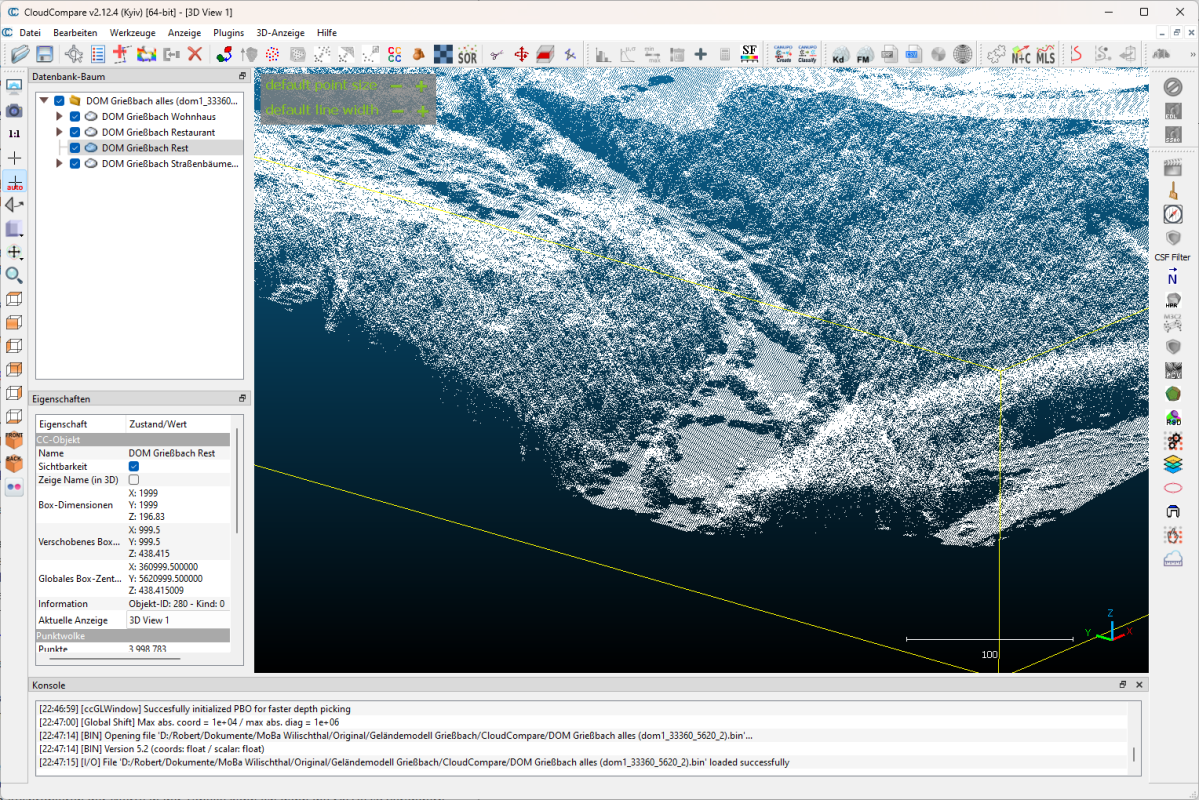
Task: Open the Werkzeuge menu
Action: (133, 32)
